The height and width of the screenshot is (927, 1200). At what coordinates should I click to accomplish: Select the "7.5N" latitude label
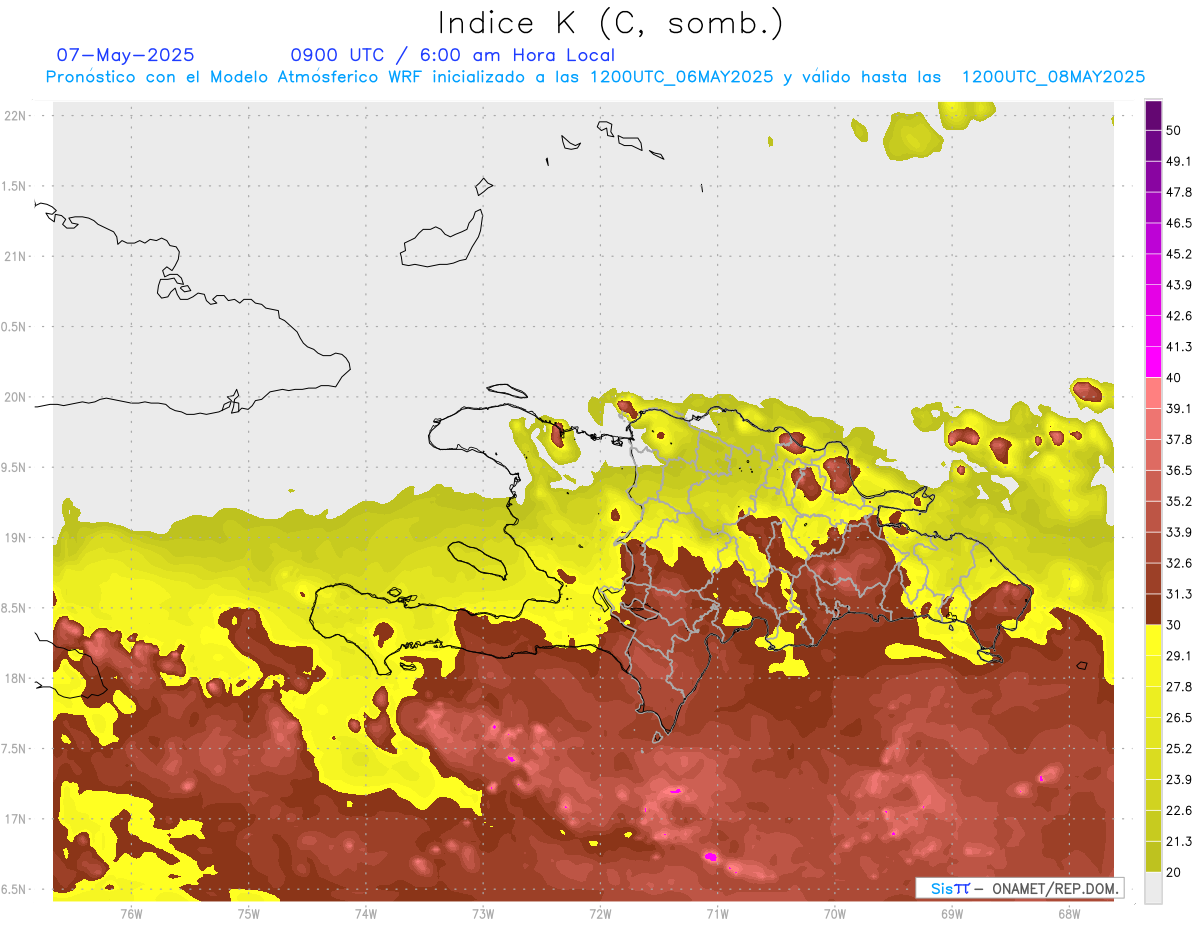[x=15, y=750]
